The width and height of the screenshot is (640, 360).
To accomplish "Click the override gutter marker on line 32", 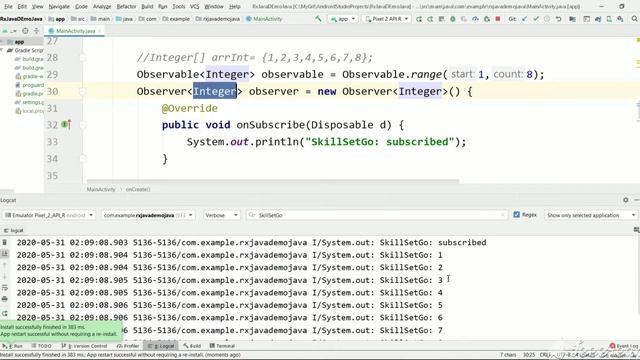I will click(66, 124).
